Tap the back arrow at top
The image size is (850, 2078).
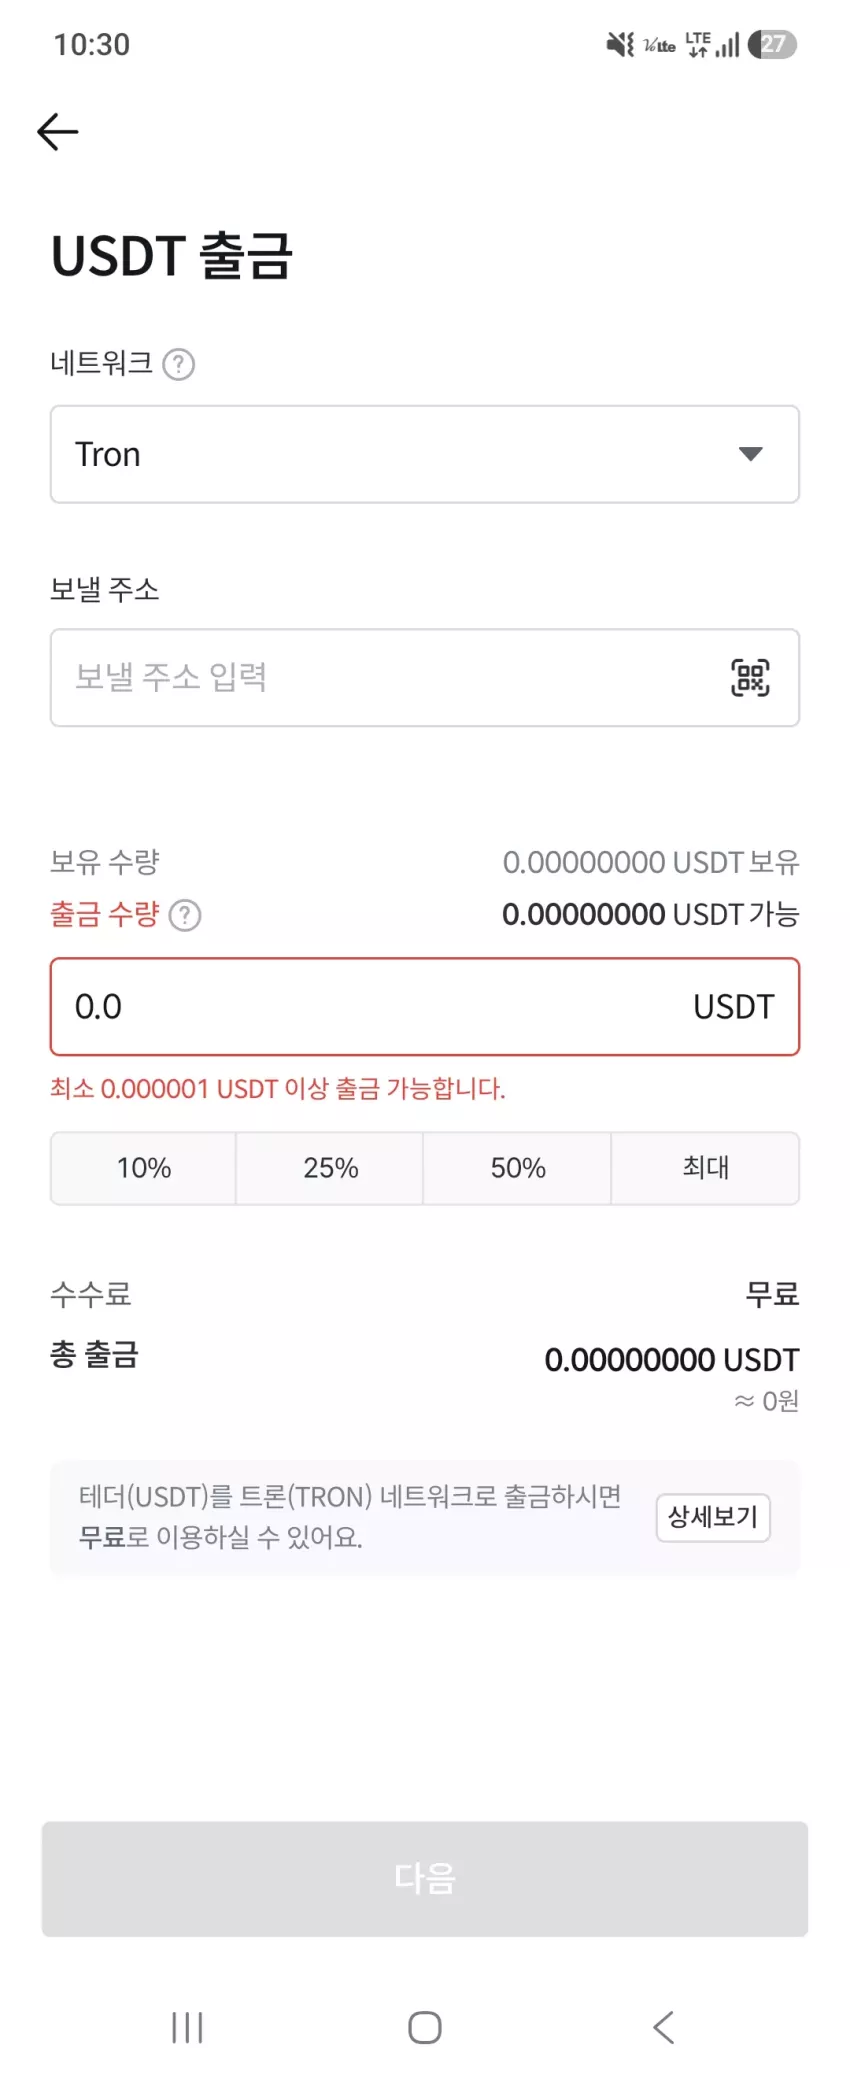pyautogui.click(x=57, y=132)
